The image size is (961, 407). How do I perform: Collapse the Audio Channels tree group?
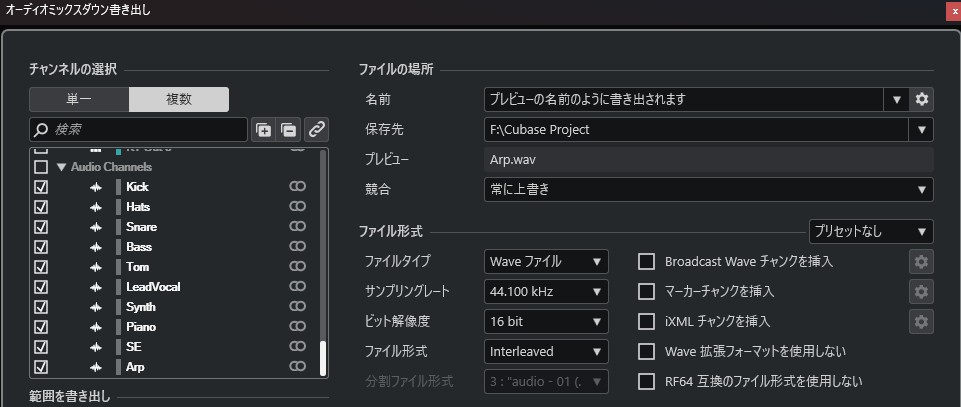click(x=61, y=167)
